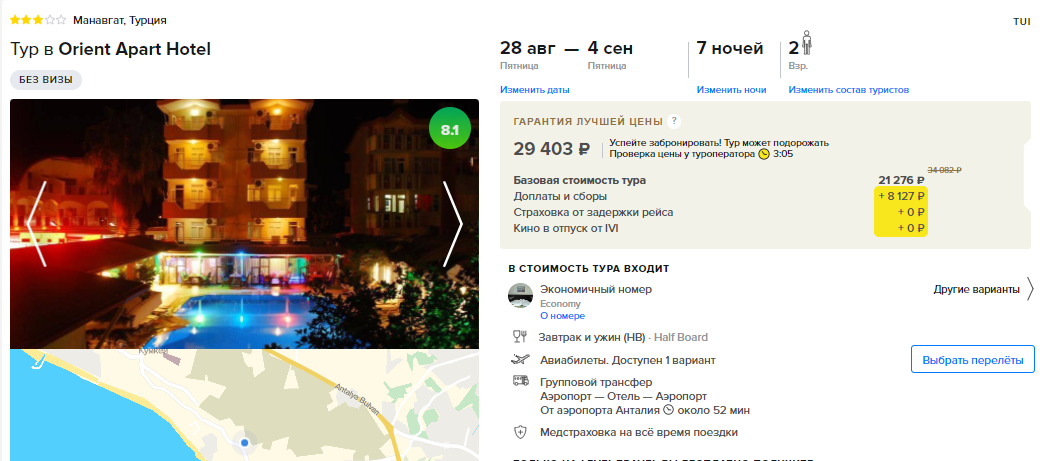Click the airplane icon next to Авиабилеты
This screenshot has width=1048, height=461.
pyautogui.click(x=520, y=359)
